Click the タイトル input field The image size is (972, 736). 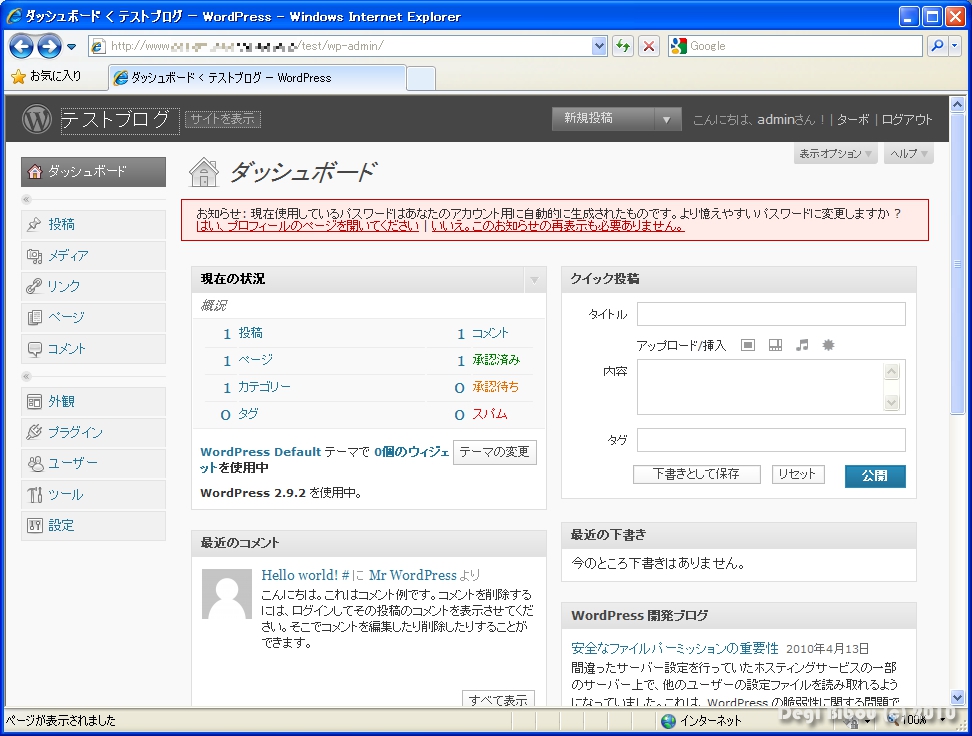771,314
